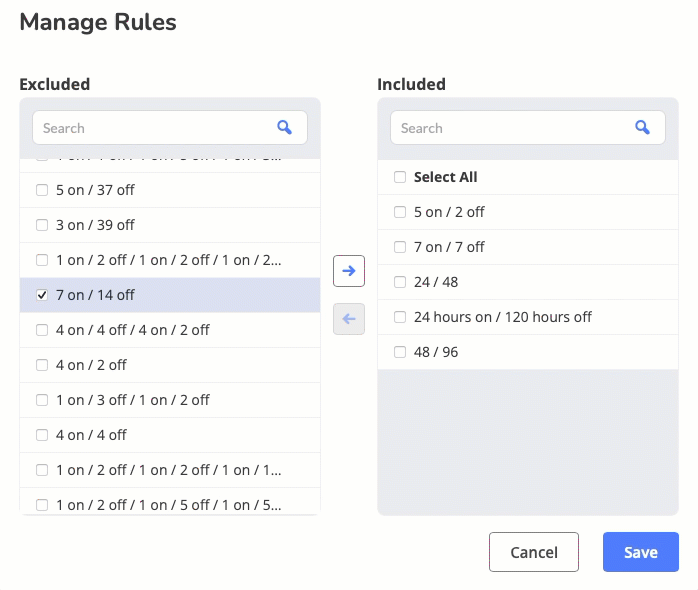Check the 5 on / 2 off checkbox
The image size is (698, 590).
point(400,212)
